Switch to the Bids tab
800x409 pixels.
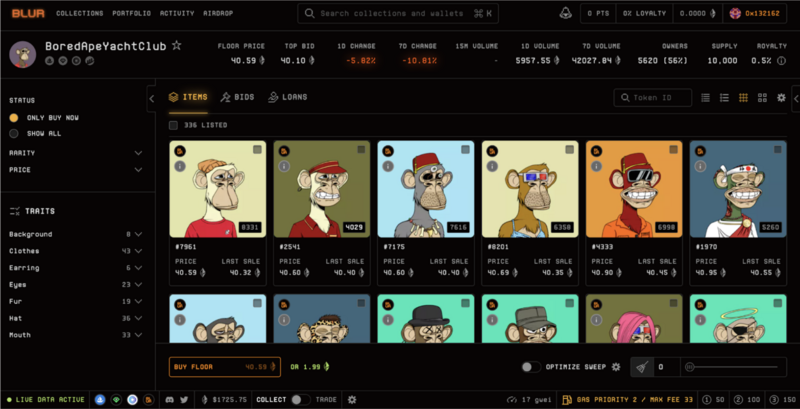click(x=238, y=97)
